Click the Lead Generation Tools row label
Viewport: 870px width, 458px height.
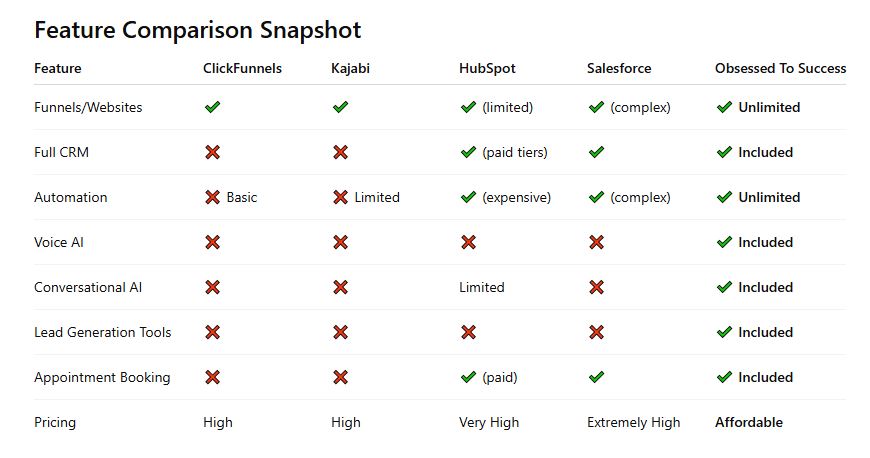(103, 332)
